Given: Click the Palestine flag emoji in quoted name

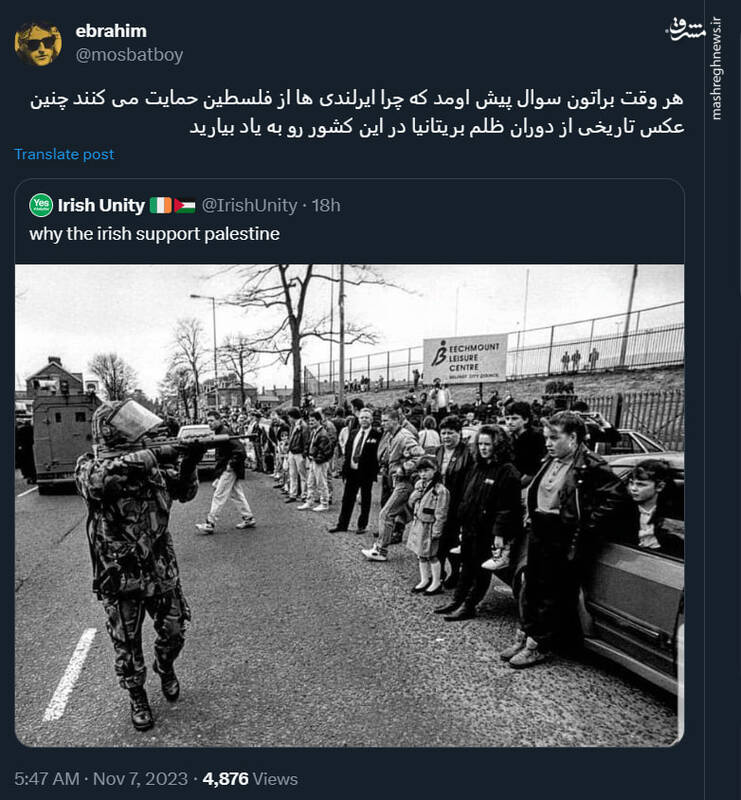Looking at the screenshot, I should (184, 206).
